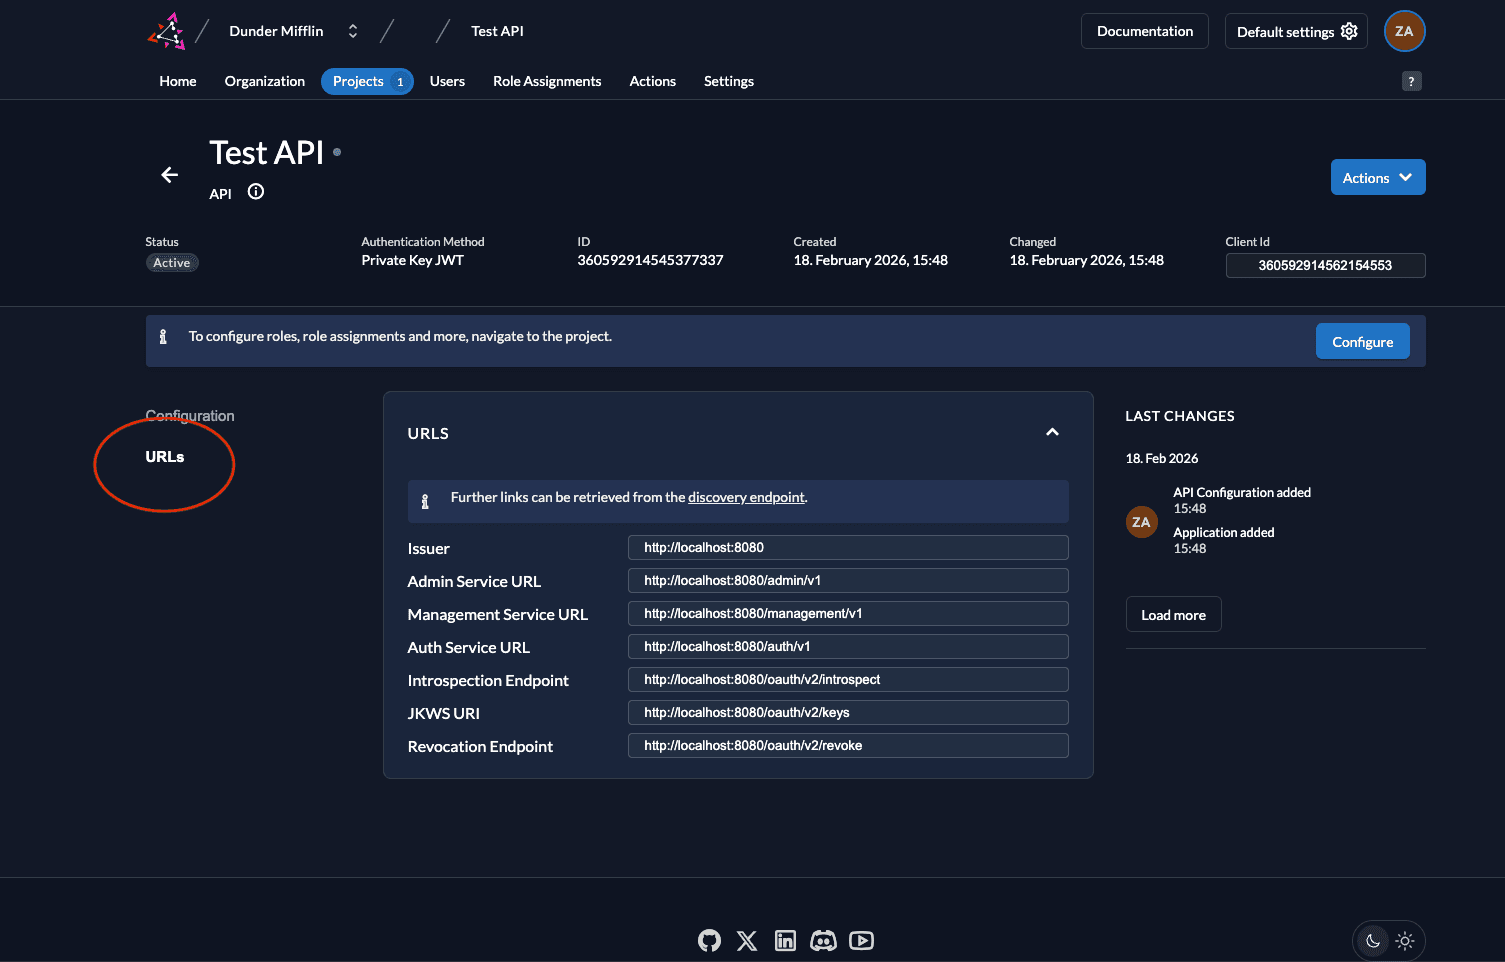1505x962 pixels.
Task: Open the Discord footer icon
Action: 823,940
